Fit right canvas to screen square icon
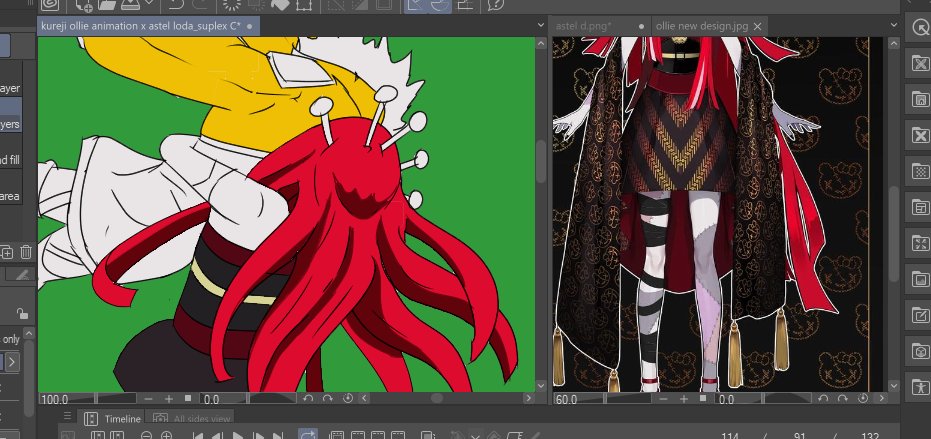The height and width of the screenshot is (439, 931). tap(704, 398)
